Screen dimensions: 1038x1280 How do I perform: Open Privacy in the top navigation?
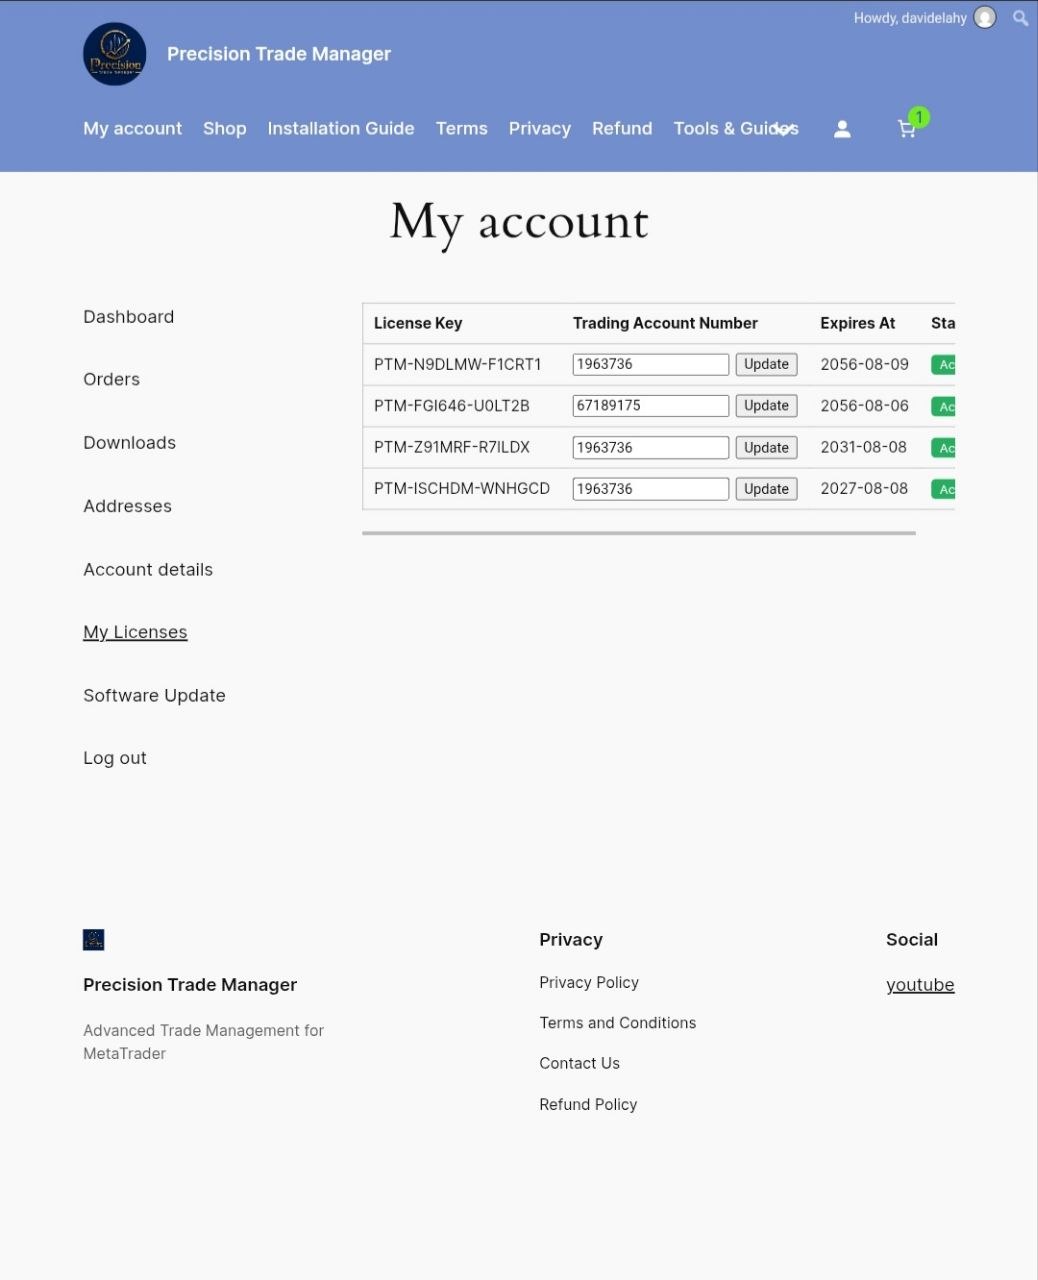pos(540,128)
